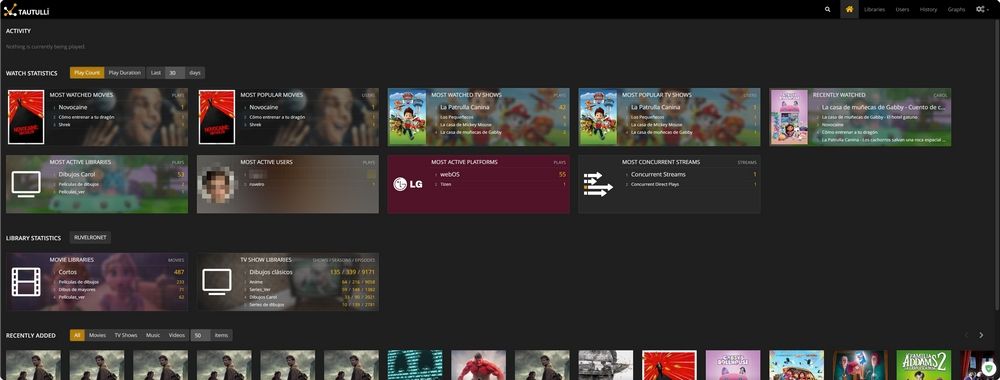Click the film strip icon in Movie Libraries
Image resolution: width=1000 pixels, height=380 pixels.
pyautogui.click(x=26, y=282)
